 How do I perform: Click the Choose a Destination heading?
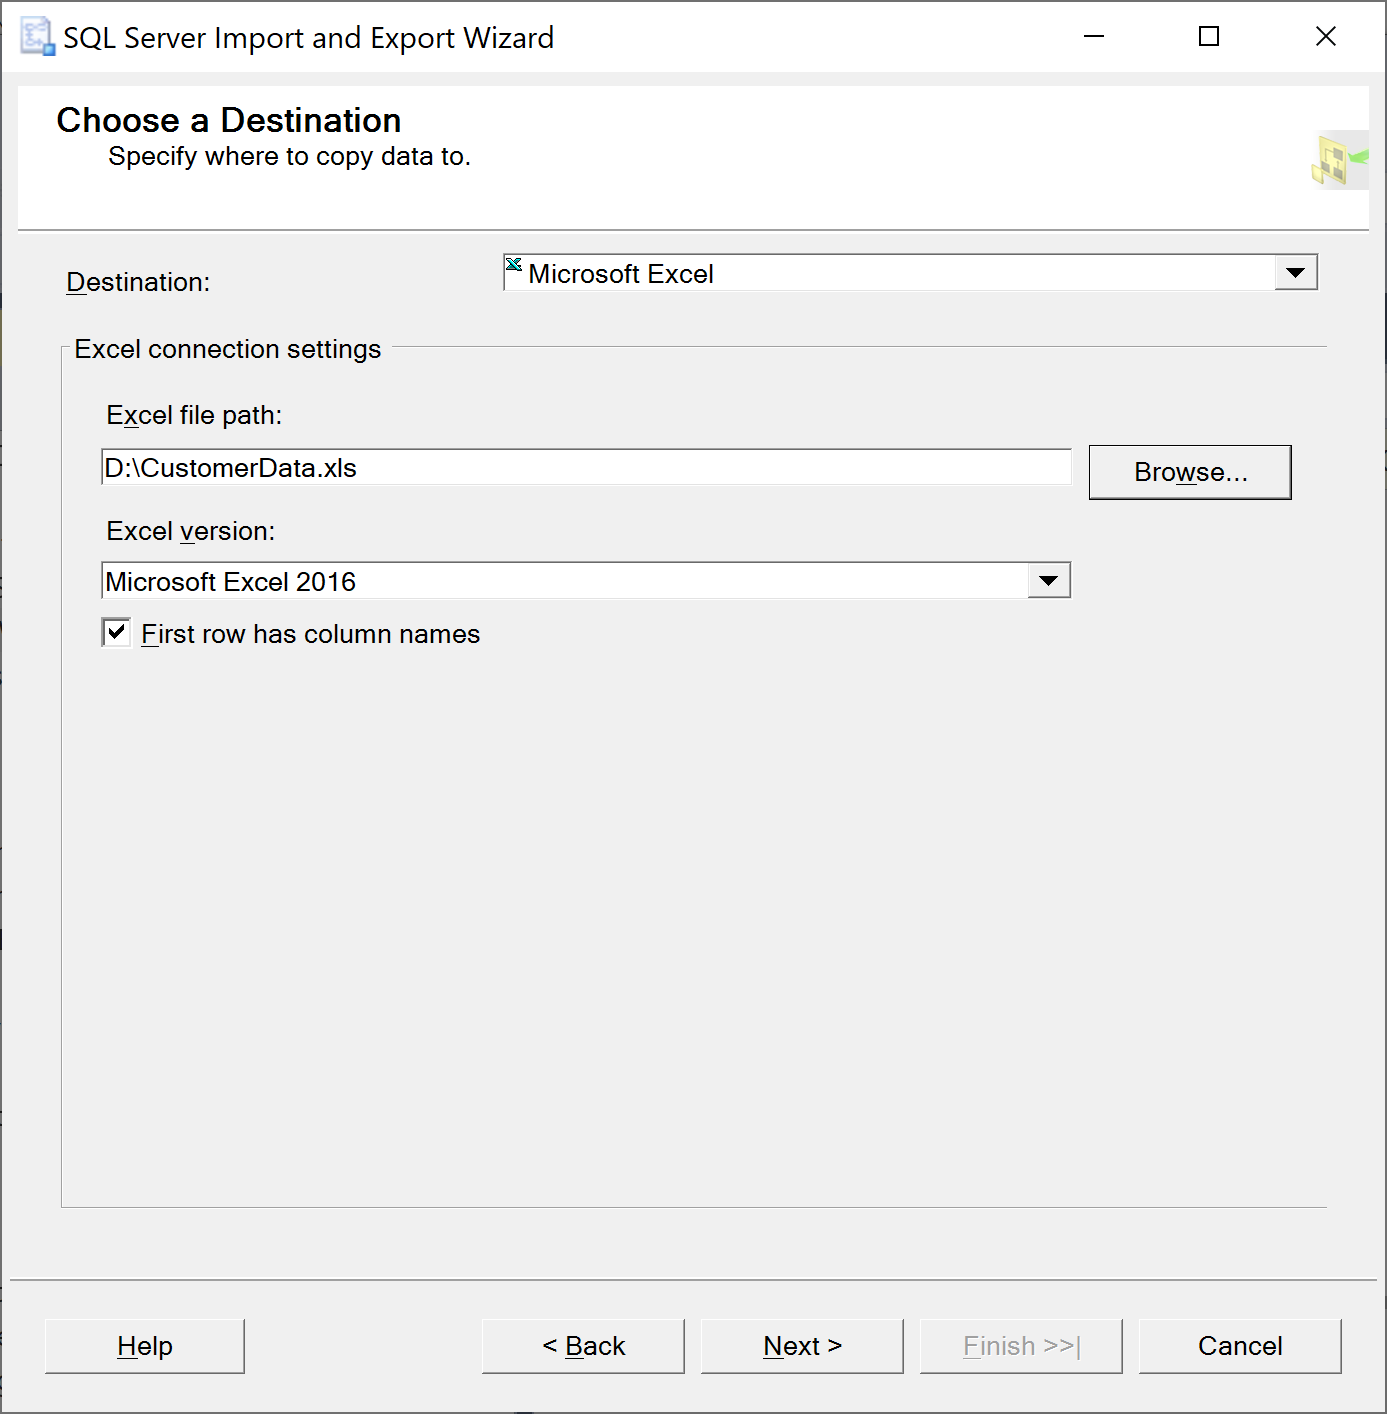coord(229,120)
